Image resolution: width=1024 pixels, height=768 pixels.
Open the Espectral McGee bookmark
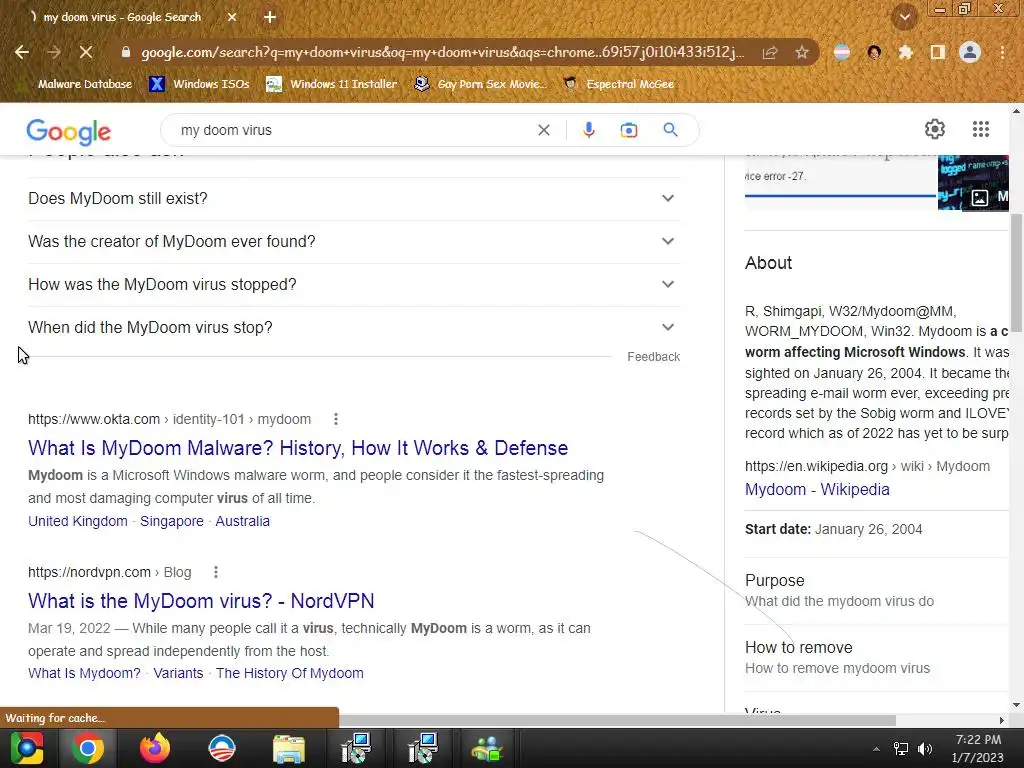coord(618,84)
